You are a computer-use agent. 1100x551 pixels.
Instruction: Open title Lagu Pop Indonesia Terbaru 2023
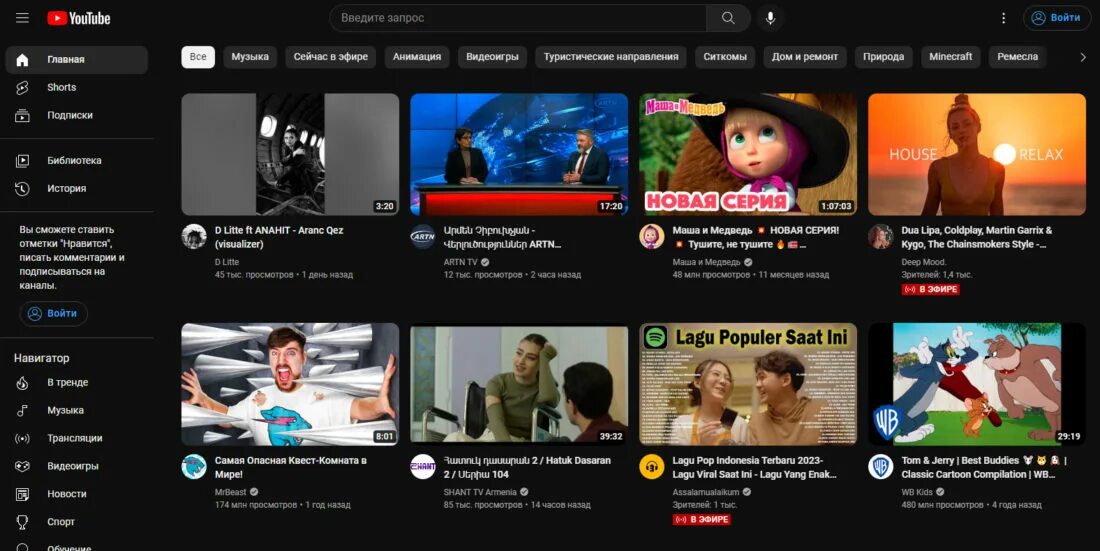coord(754,467)
